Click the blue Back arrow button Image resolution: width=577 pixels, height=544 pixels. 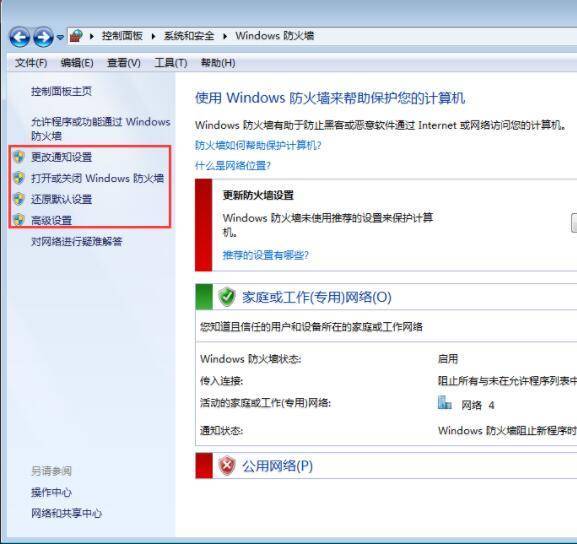[20, 37]
